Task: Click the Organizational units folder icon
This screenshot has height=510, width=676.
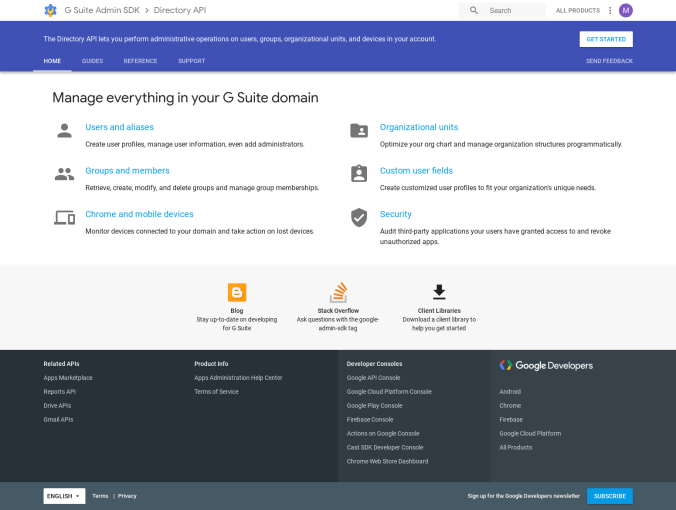Action: coord(359,130)
